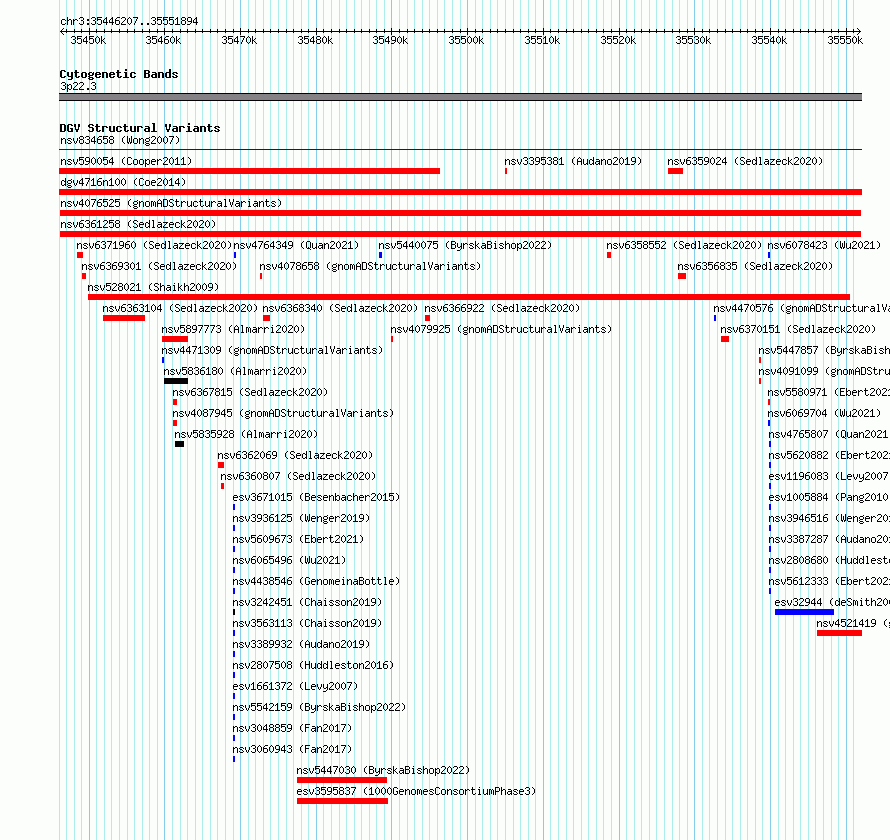Select the nsv6065496 (Wu2021) label
890x840 pixels.
coord(289,560)
